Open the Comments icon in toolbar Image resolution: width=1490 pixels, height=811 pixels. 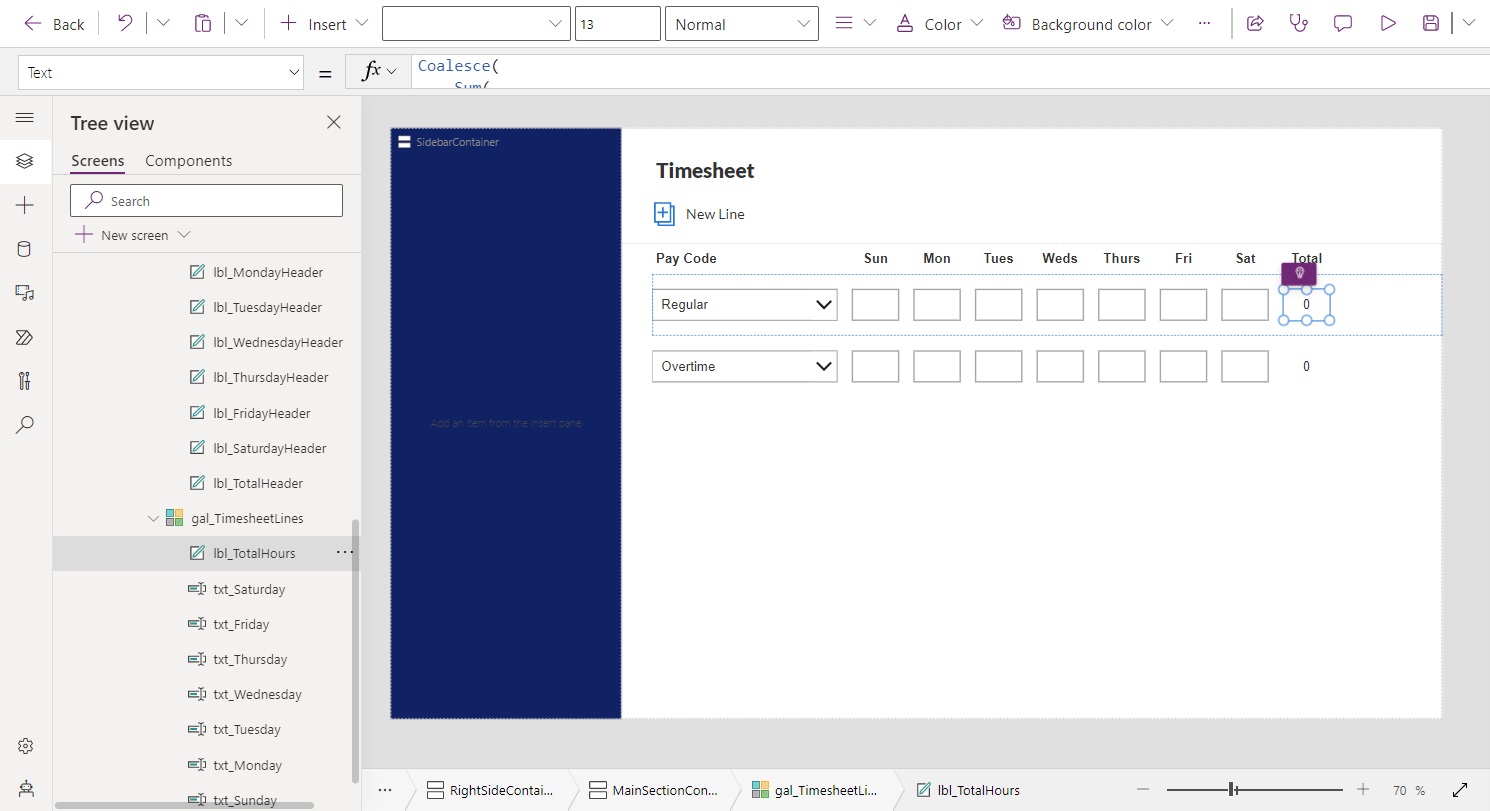[1343, 24]
